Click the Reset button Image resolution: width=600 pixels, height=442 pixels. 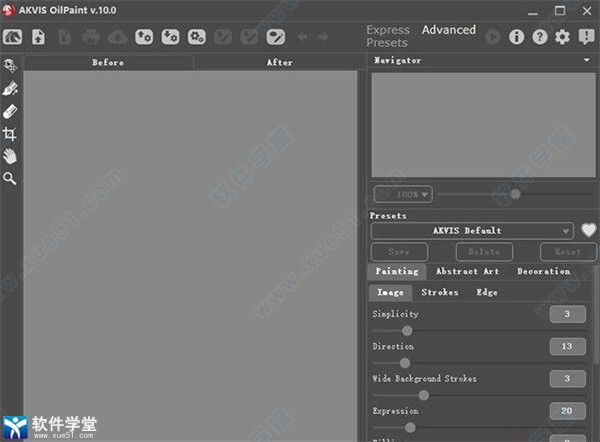[x=568, y=252]
